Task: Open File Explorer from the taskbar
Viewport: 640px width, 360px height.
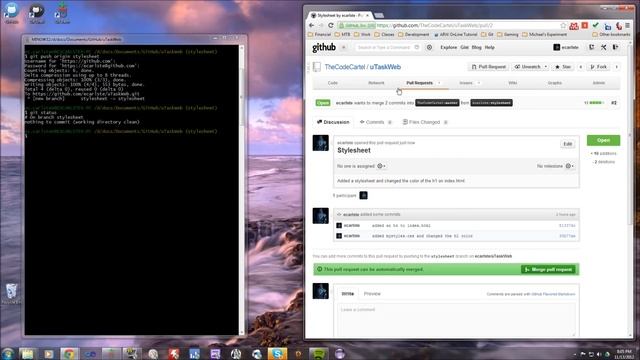Action: [x=27, y=353]
